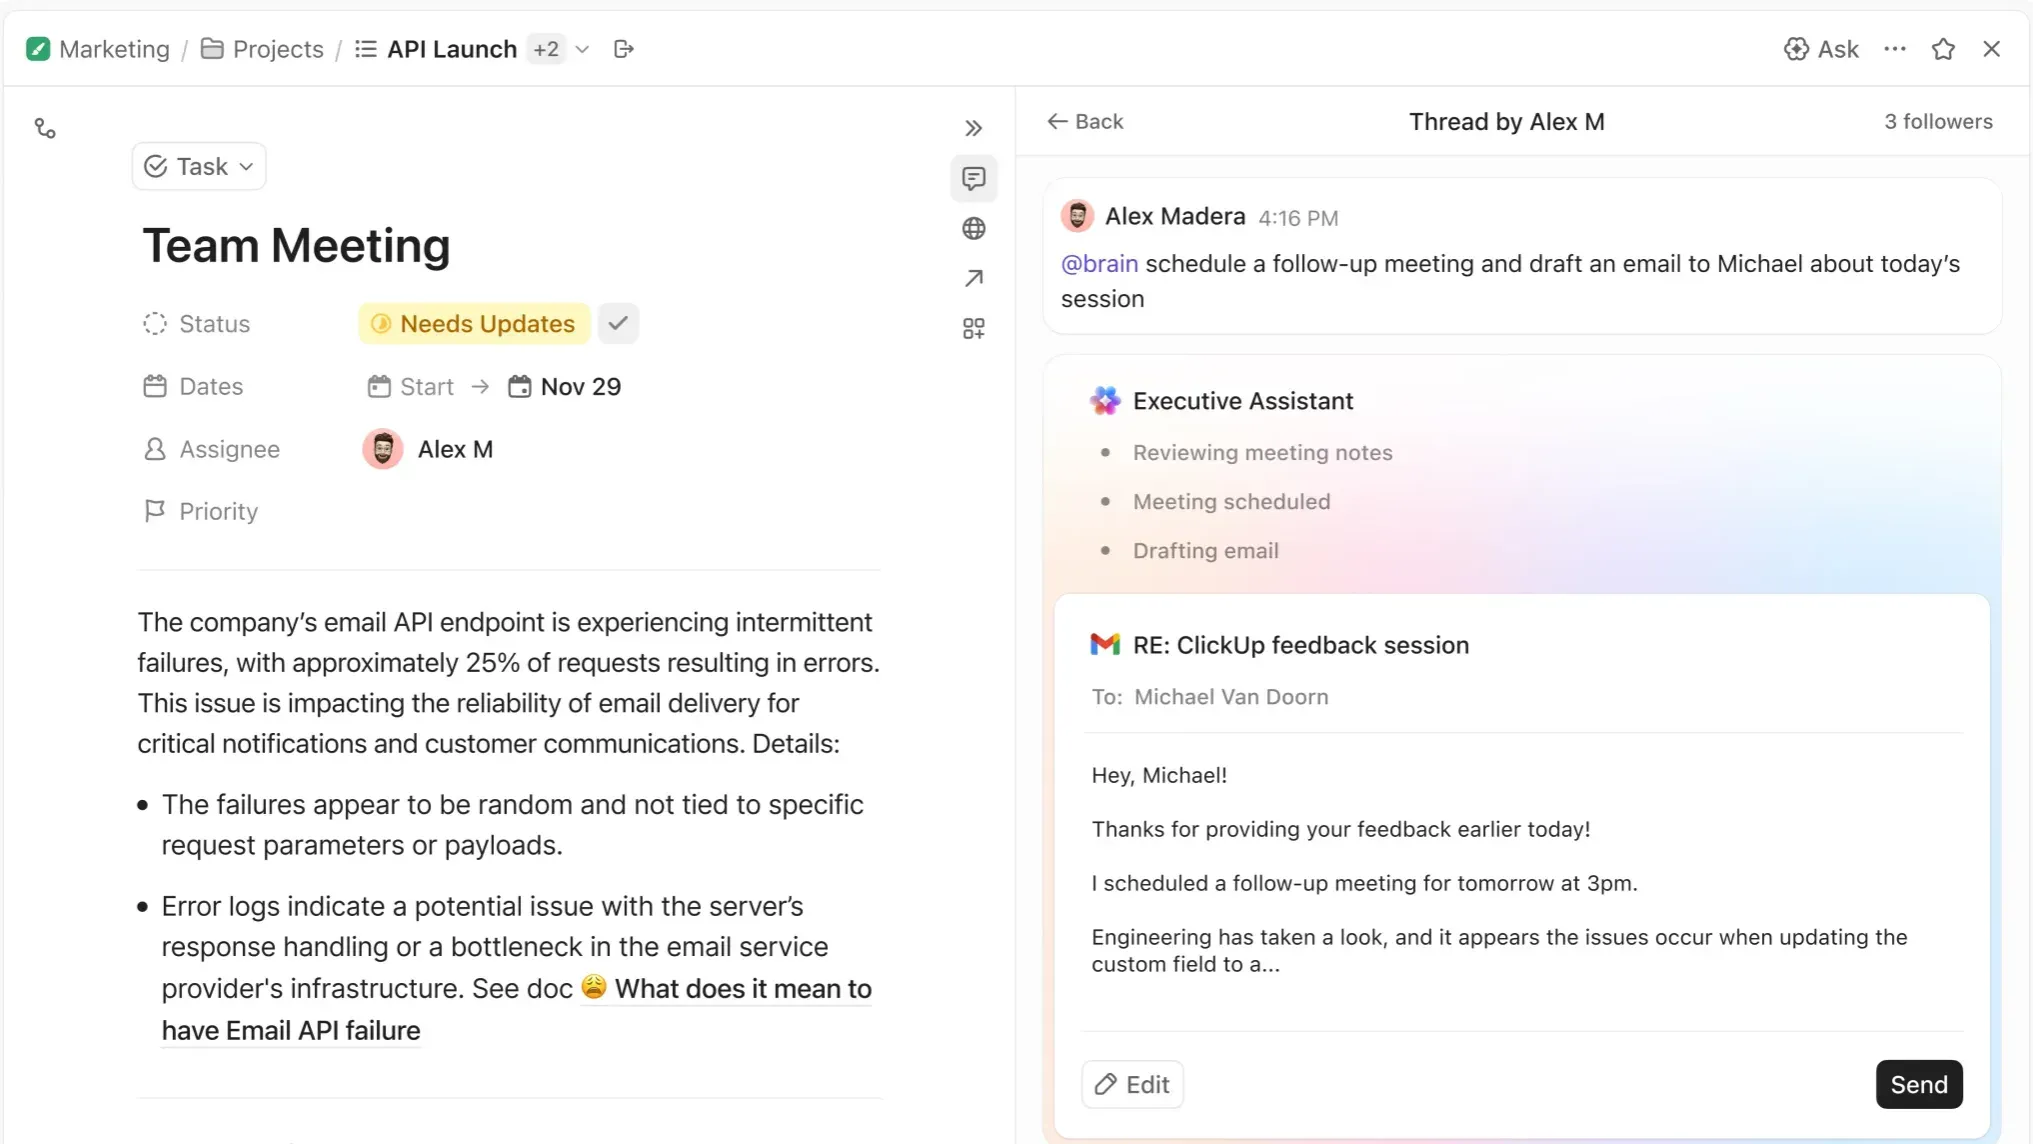
Task: Set the Start date field
Action: click(x=411, y=387)
